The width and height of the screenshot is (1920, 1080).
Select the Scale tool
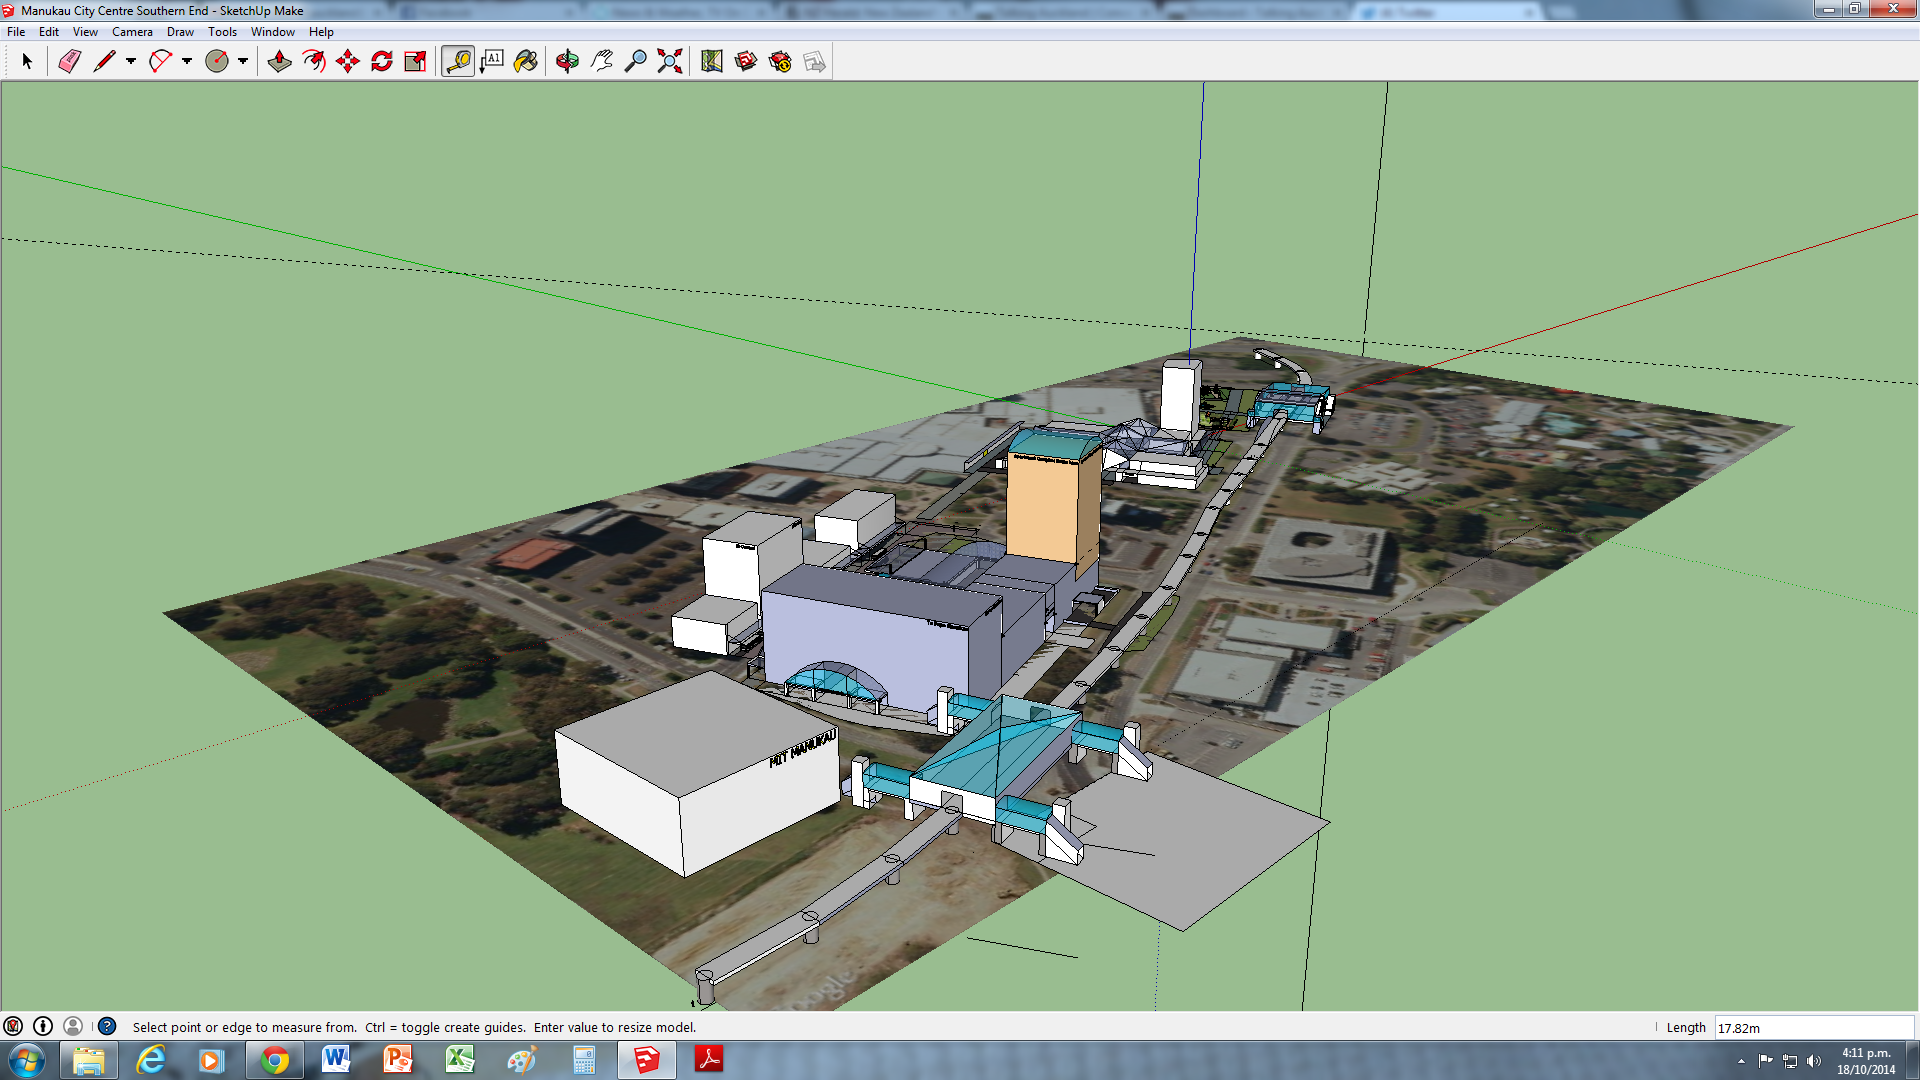tap(416, 62)
